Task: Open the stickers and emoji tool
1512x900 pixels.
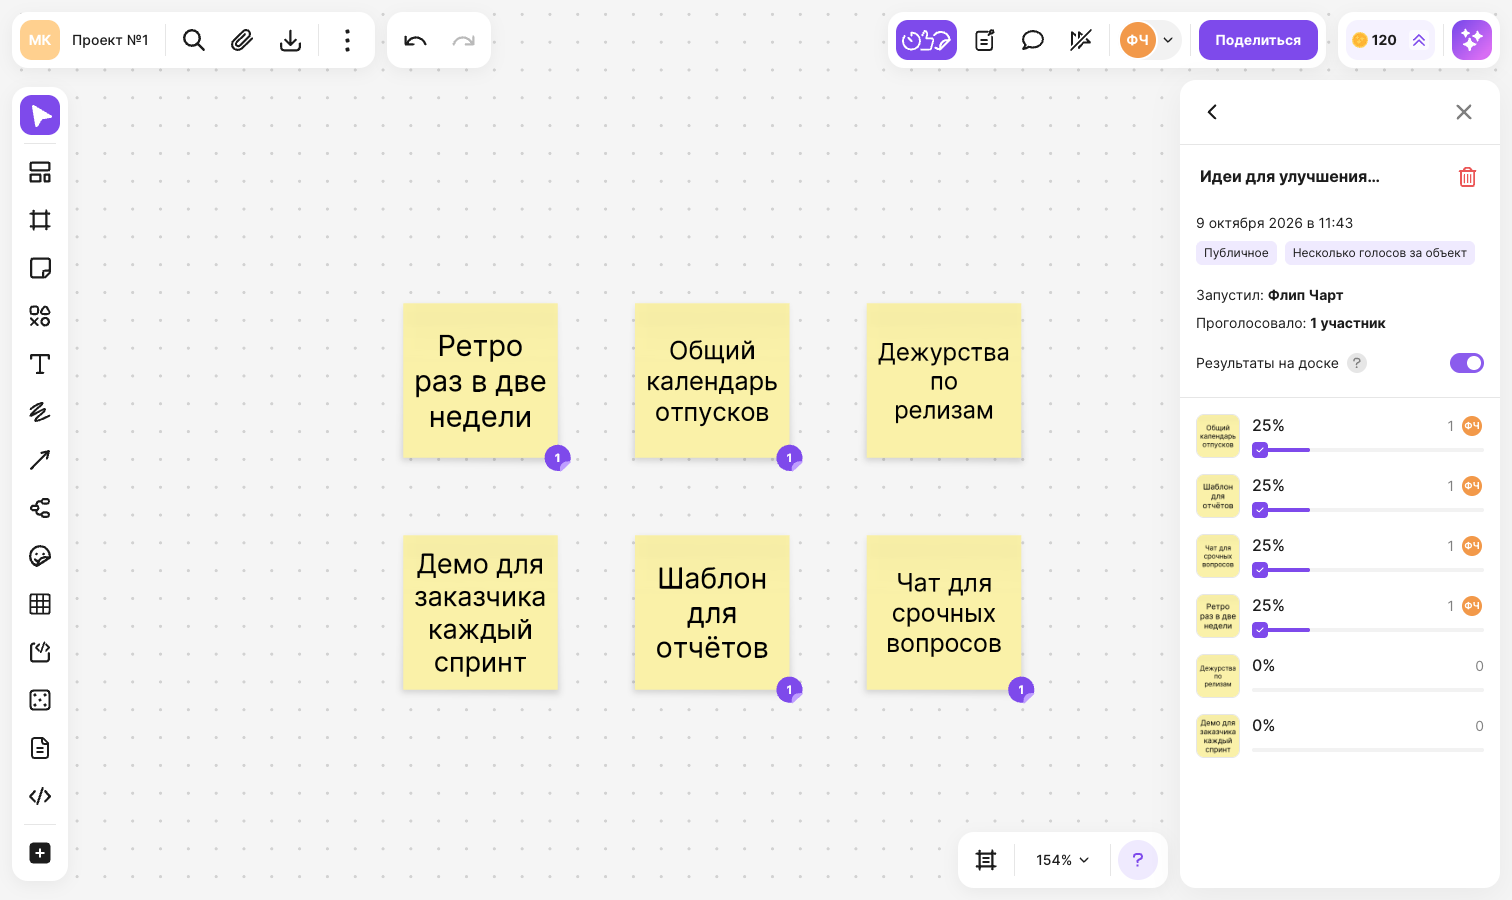Action: [x=40, y=556]
